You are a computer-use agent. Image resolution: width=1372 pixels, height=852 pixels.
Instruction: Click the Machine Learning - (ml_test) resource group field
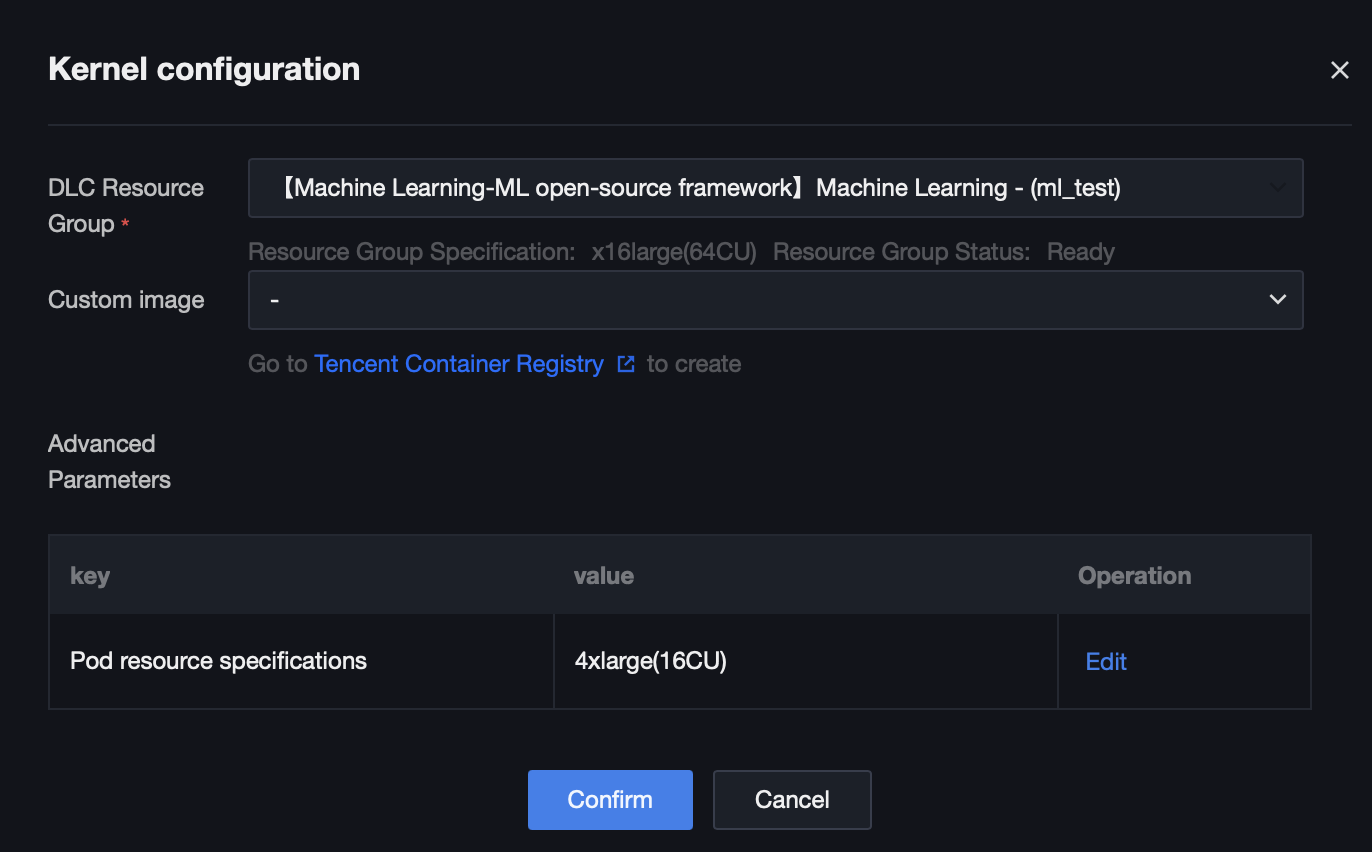(x=700, y=188)
